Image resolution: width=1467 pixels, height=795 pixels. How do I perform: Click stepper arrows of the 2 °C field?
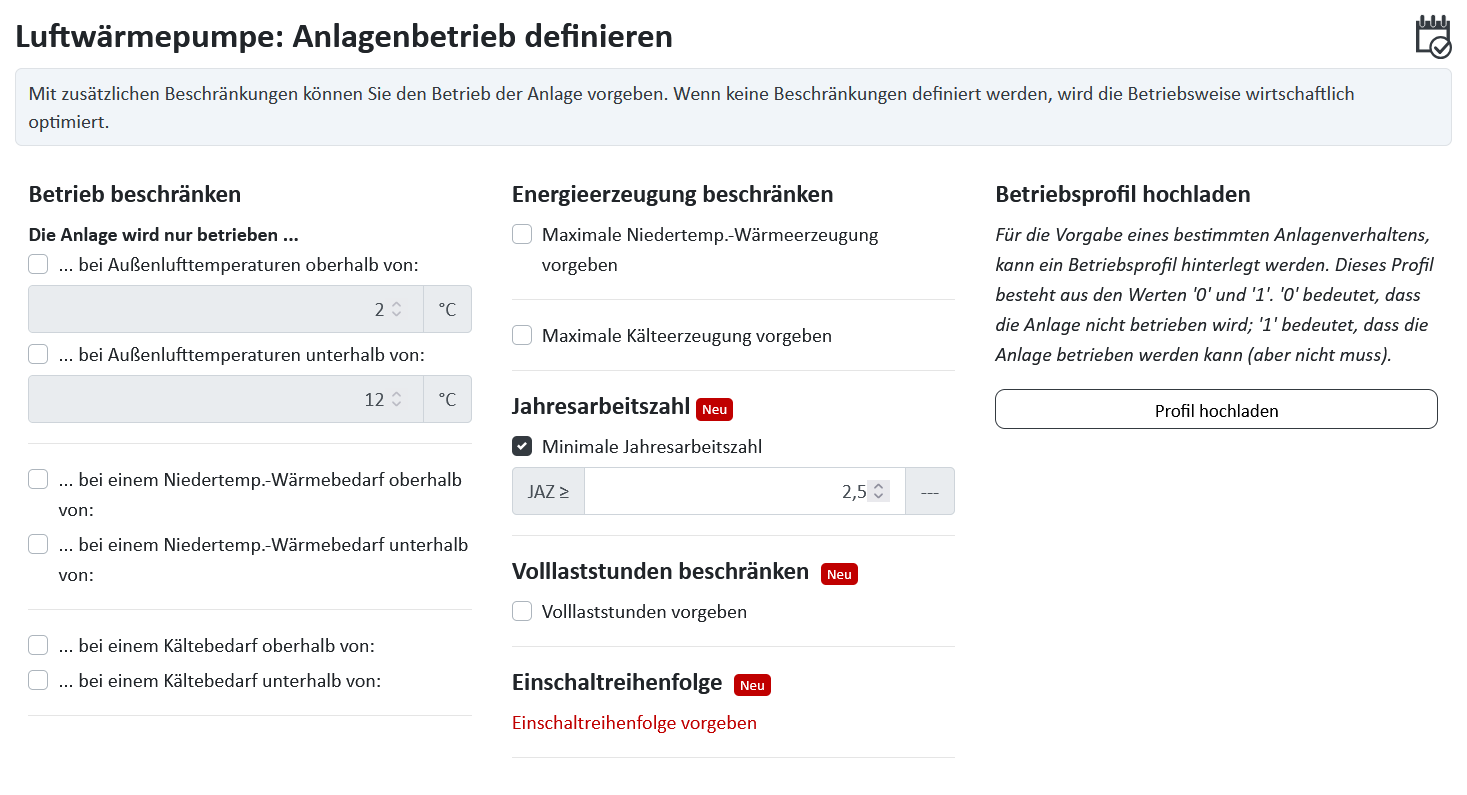(x=396, y=309)
